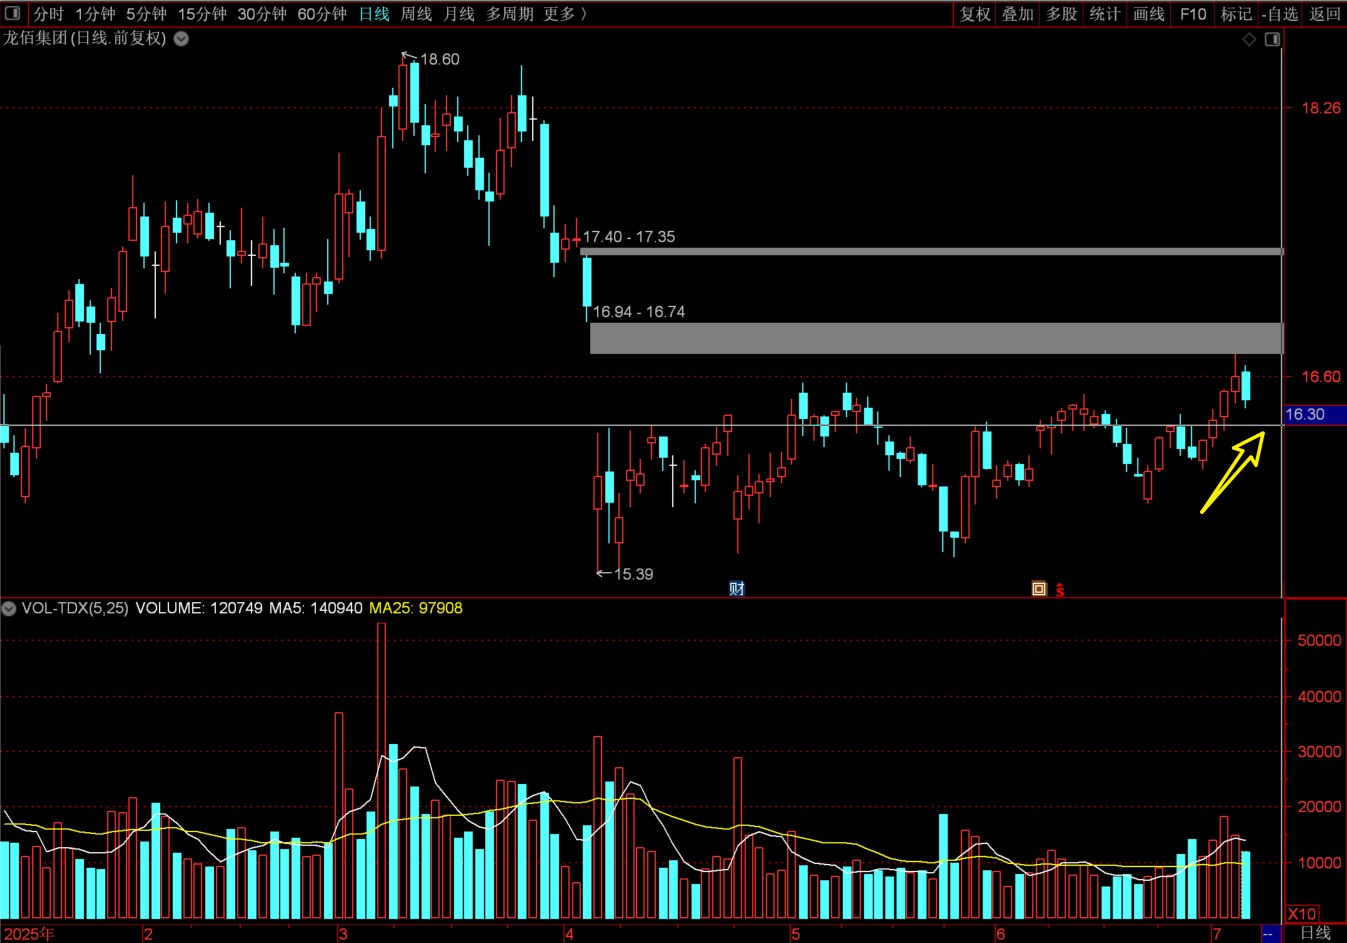
Task: Open the 多周期 multi-period view
Action: [x=509, y=14]
